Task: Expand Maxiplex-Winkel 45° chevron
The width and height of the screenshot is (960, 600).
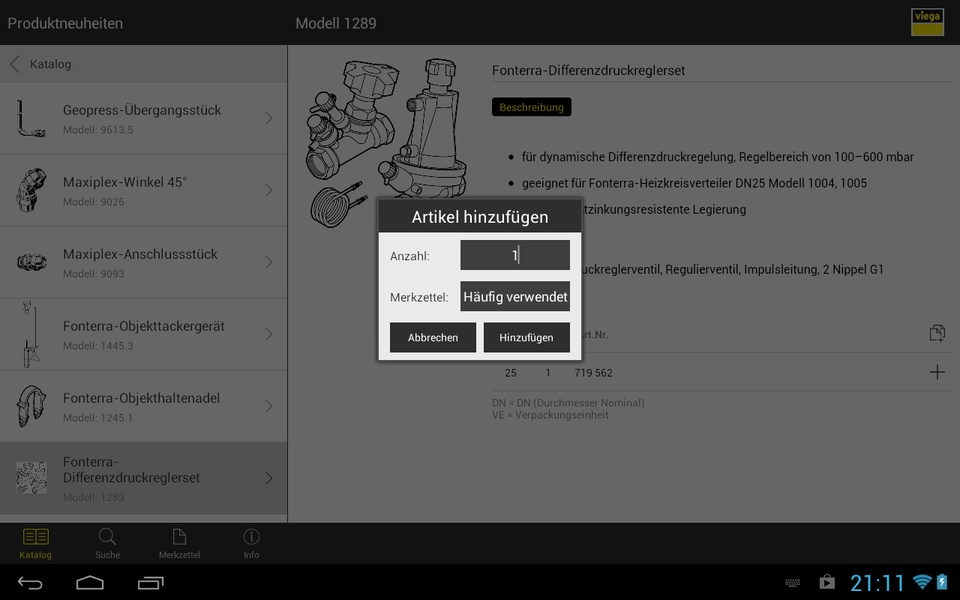Action: pyautogui.click(x=269, y=190)
